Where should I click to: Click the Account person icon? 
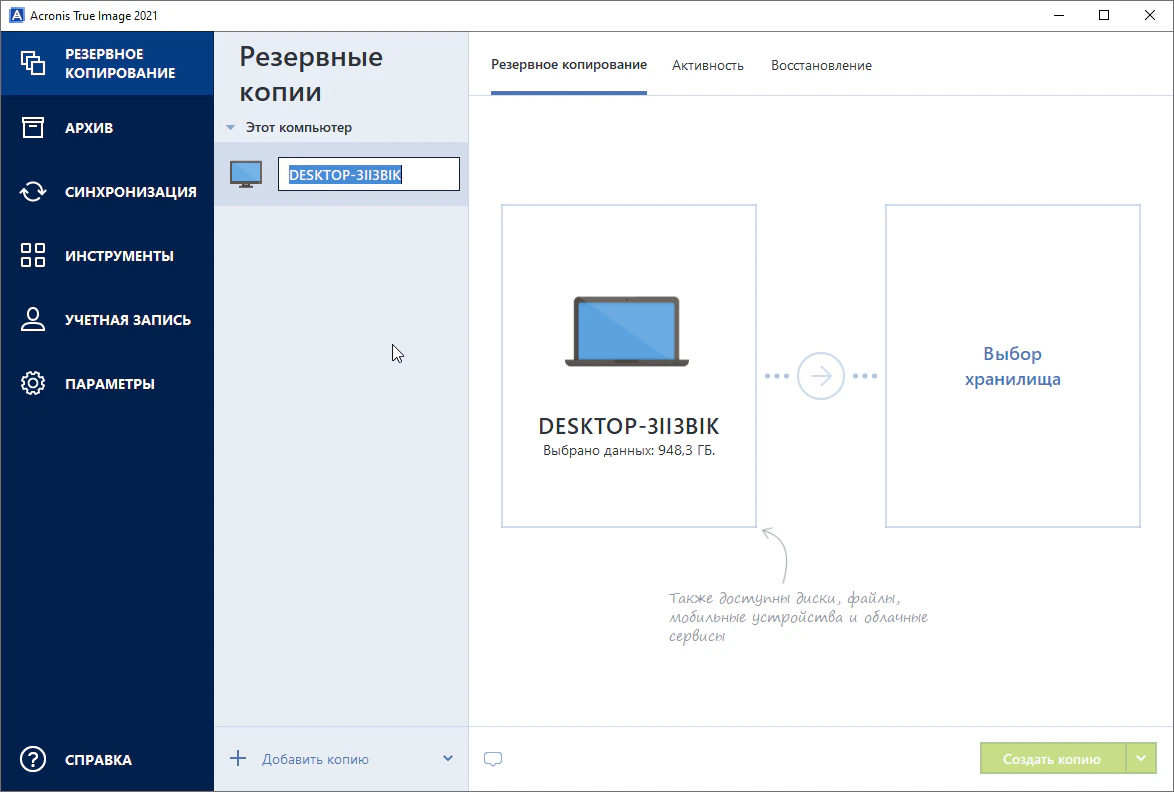tap(33, 320)
